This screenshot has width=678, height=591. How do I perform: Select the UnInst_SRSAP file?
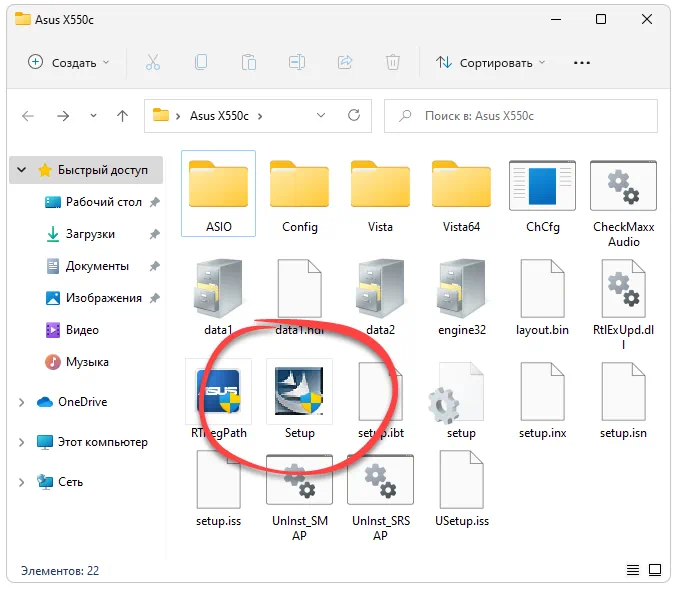click(x=380, y=497)
